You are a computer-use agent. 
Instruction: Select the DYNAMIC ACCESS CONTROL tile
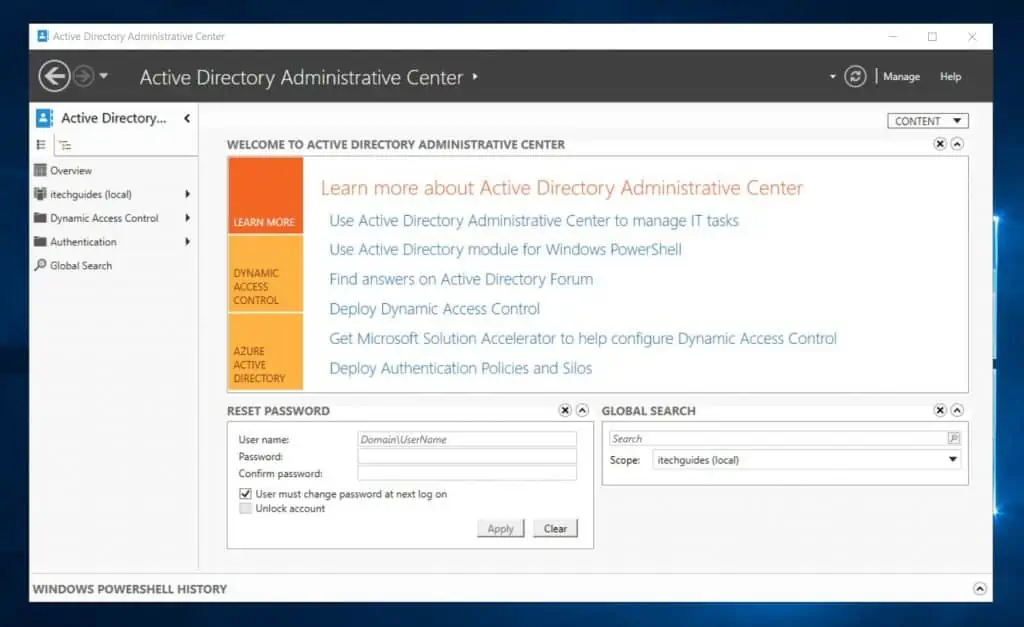265,274
